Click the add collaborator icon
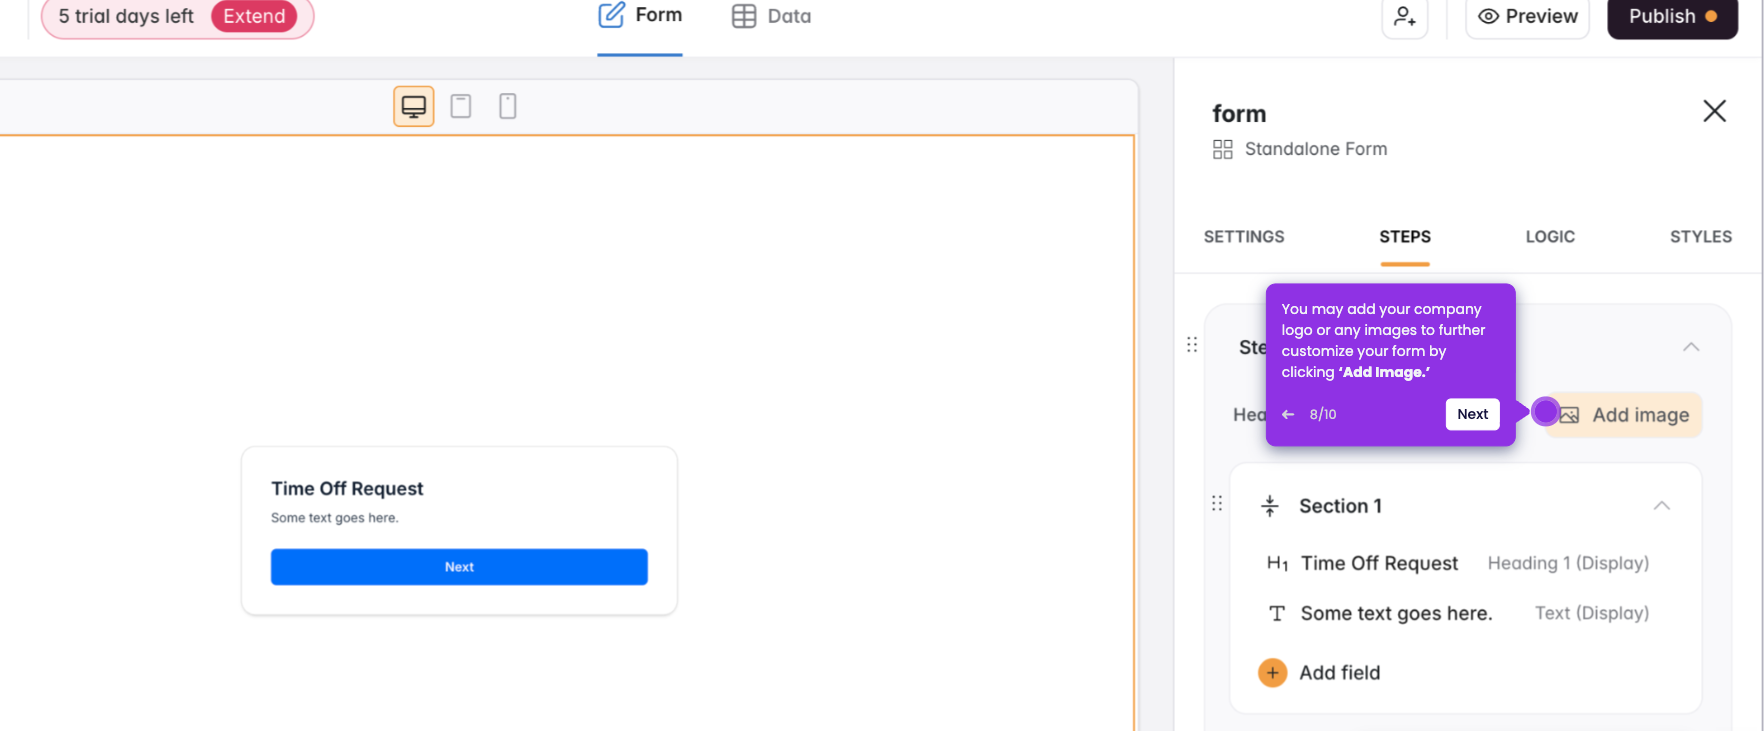 [1405, 17]
